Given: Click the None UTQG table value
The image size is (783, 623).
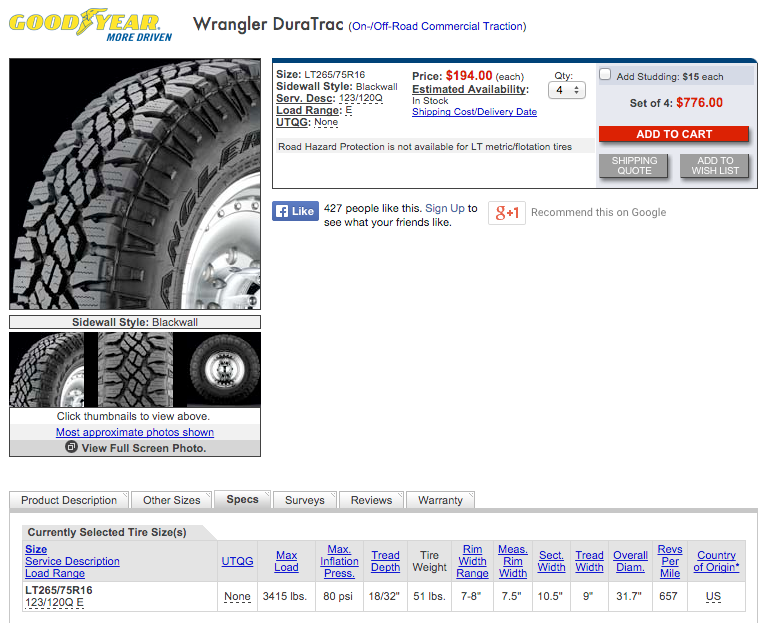Looking at the screenshot, I should pos(237,596).
